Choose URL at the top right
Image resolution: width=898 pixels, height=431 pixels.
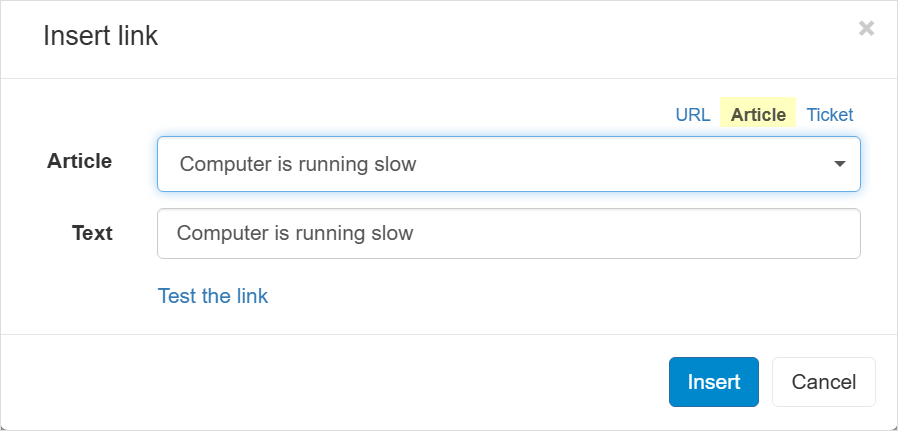tap(692, 114)
